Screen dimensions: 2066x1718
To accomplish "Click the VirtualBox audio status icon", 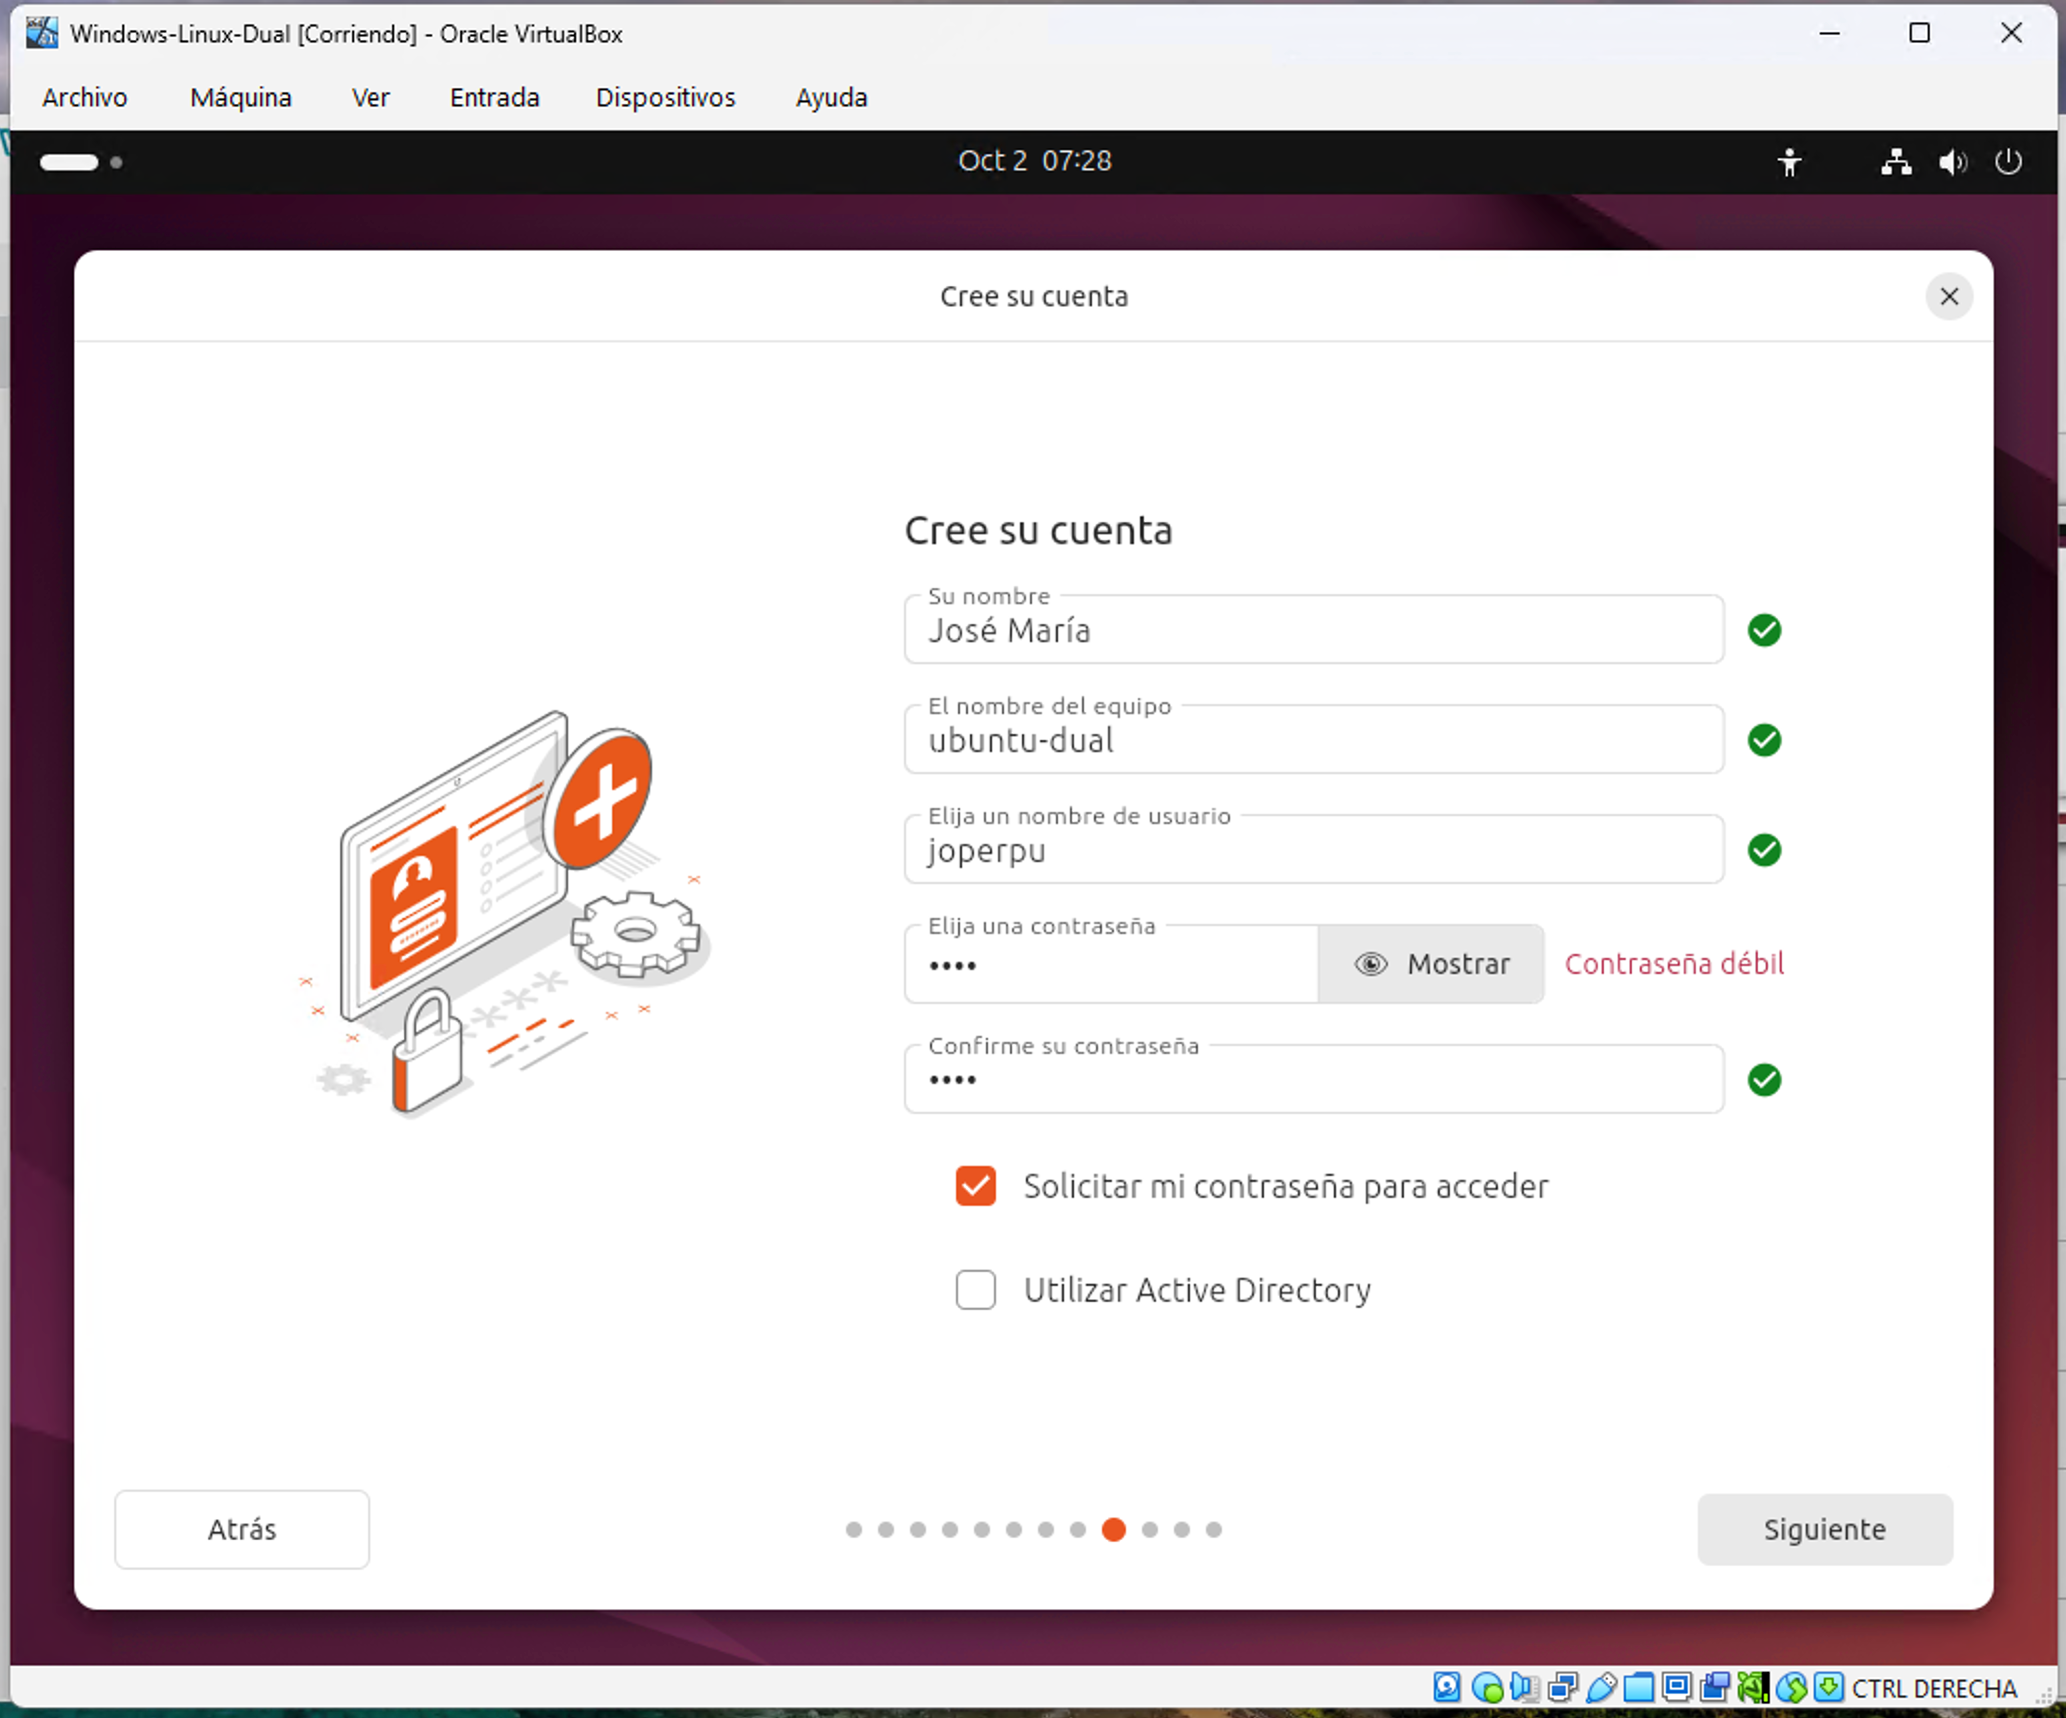I will coord(1524,1687).
